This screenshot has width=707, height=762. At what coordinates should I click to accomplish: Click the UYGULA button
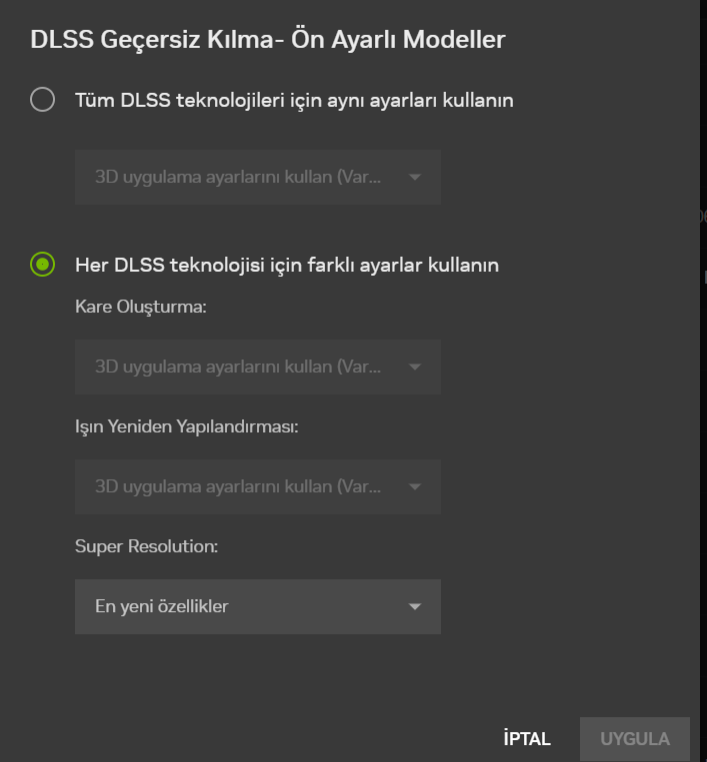[635, 739]
